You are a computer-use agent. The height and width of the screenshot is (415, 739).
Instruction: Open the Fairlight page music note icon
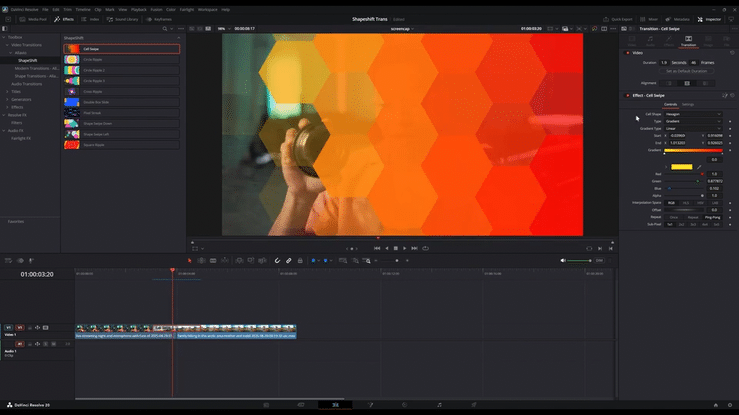439,405
